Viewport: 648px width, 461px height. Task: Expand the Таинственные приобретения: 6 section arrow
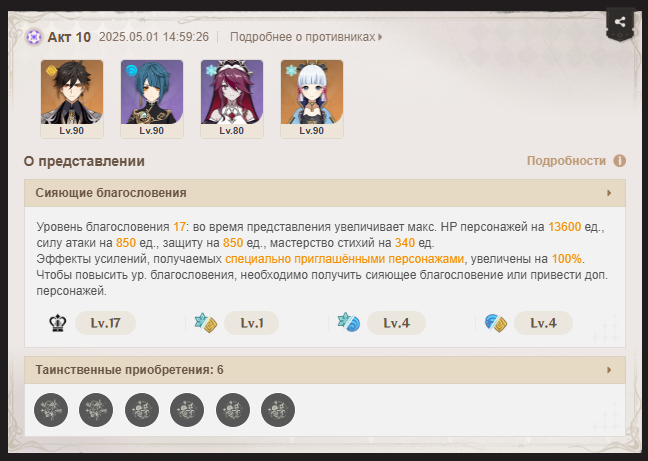[609, 370]
